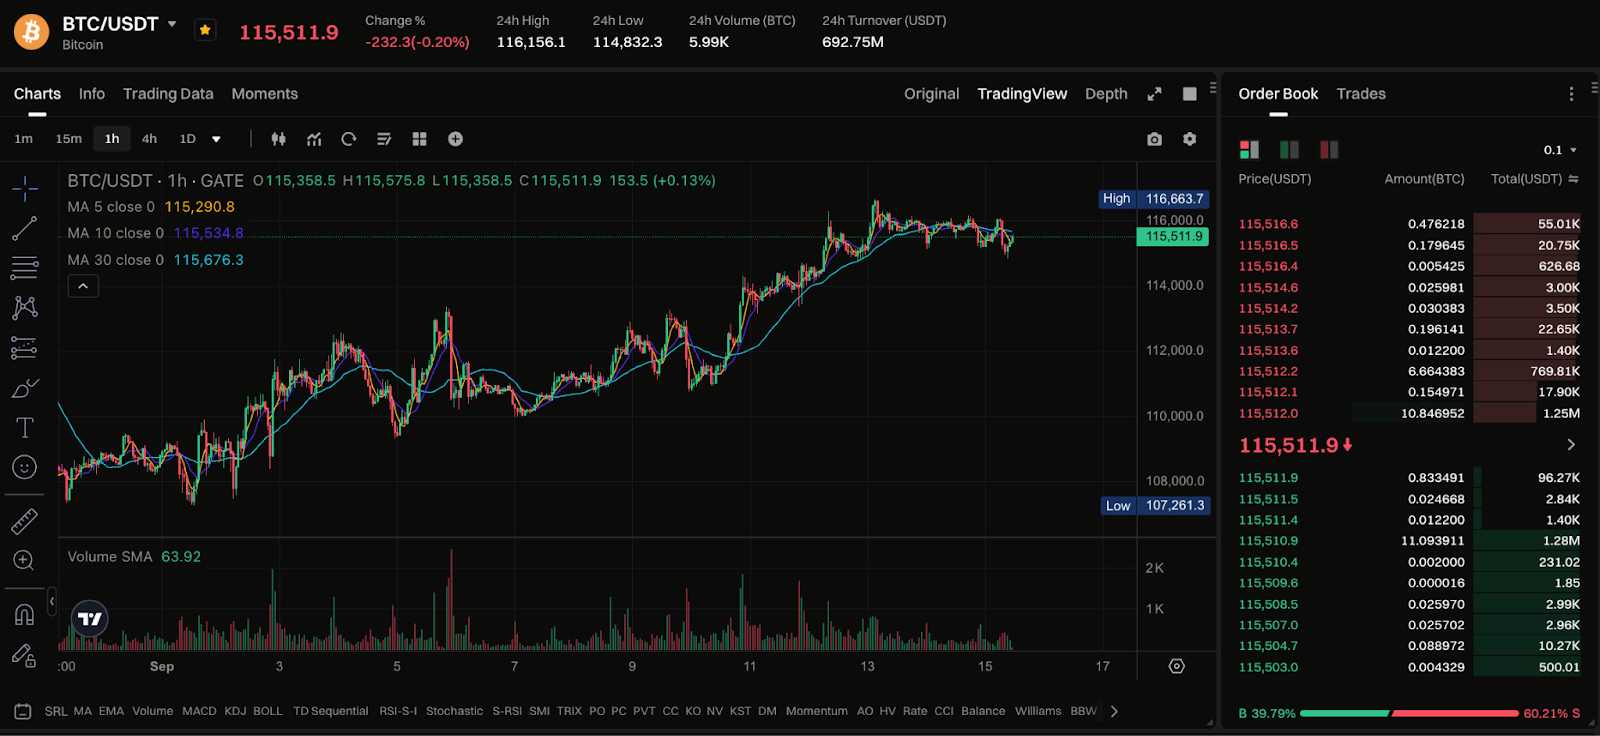Viewport: 1600px width, 736px height.
Task: Collapse the moving average indicator legend
Action: pos(83,287)
